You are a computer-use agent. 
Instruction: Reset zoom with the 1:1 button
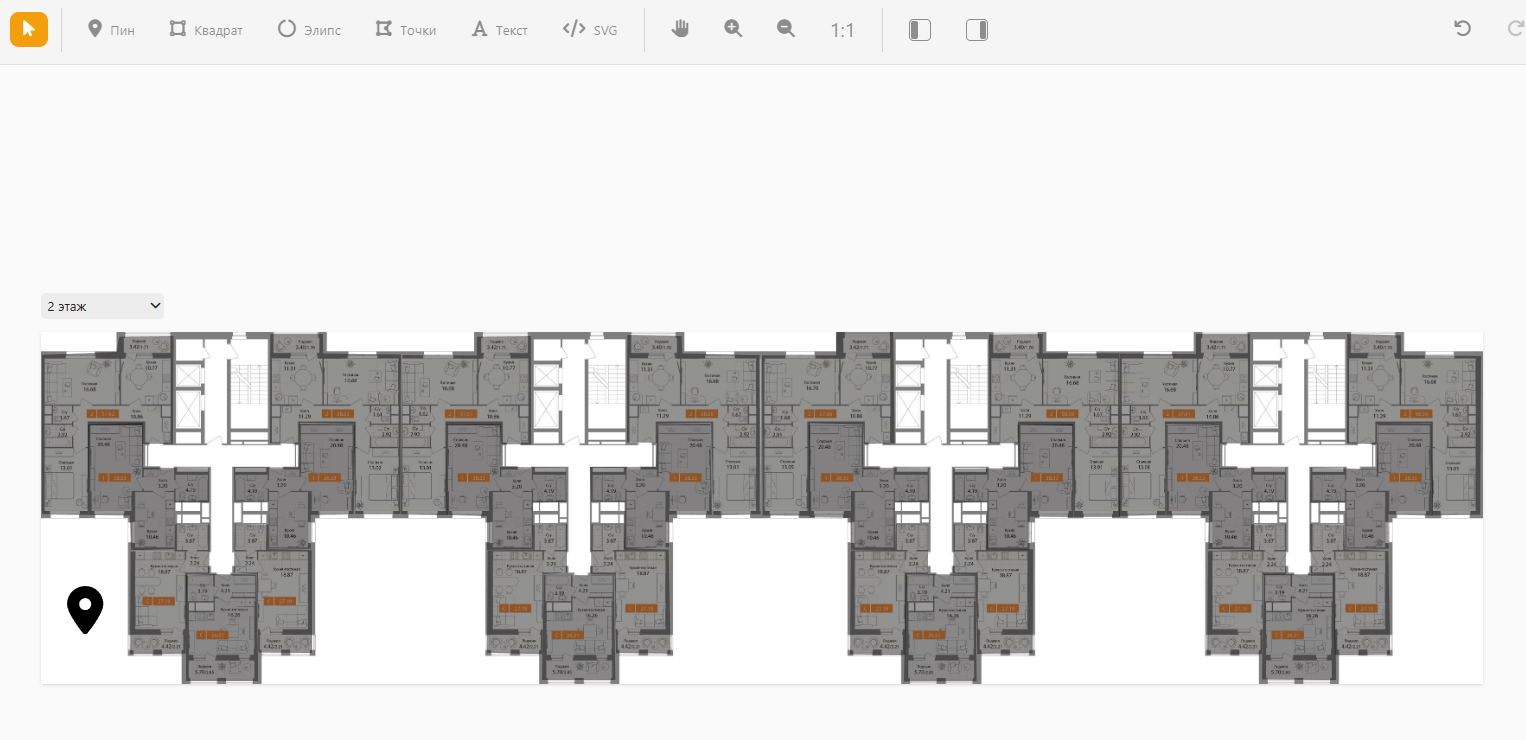pos(842,30)
